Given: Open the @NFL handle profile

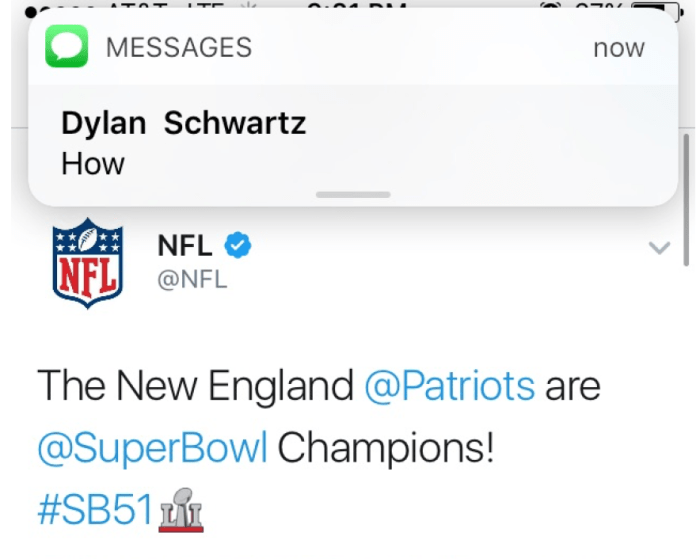Looking at the screenshot, I should click(192, 280).
